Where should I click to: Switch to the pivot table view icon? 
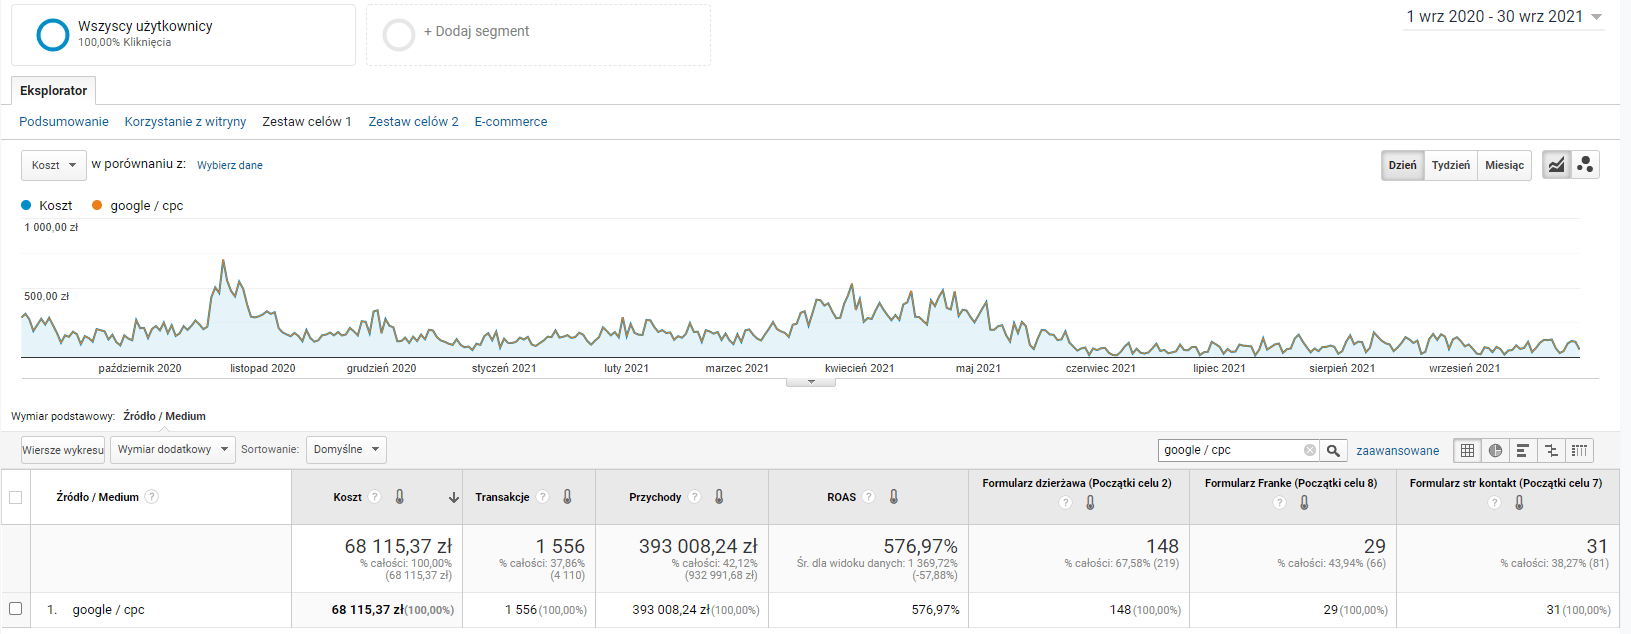click(1579, 451)
